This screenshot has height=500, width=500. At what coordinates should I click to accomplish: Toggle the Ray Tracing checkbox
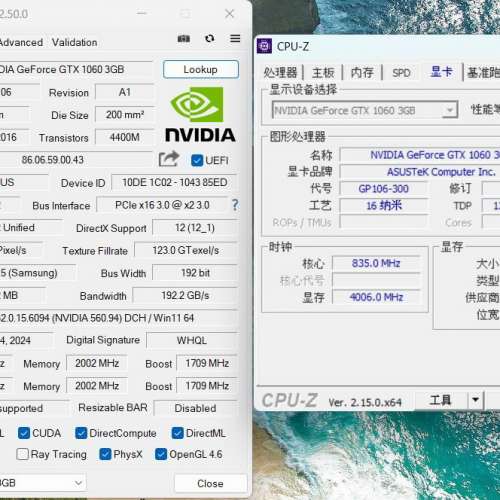coord(22,454)
